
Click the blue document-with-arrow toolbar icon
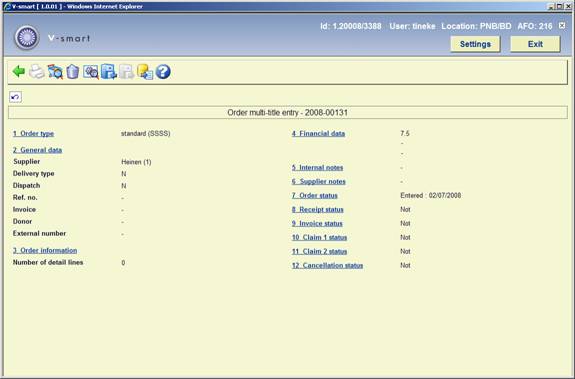109,72
